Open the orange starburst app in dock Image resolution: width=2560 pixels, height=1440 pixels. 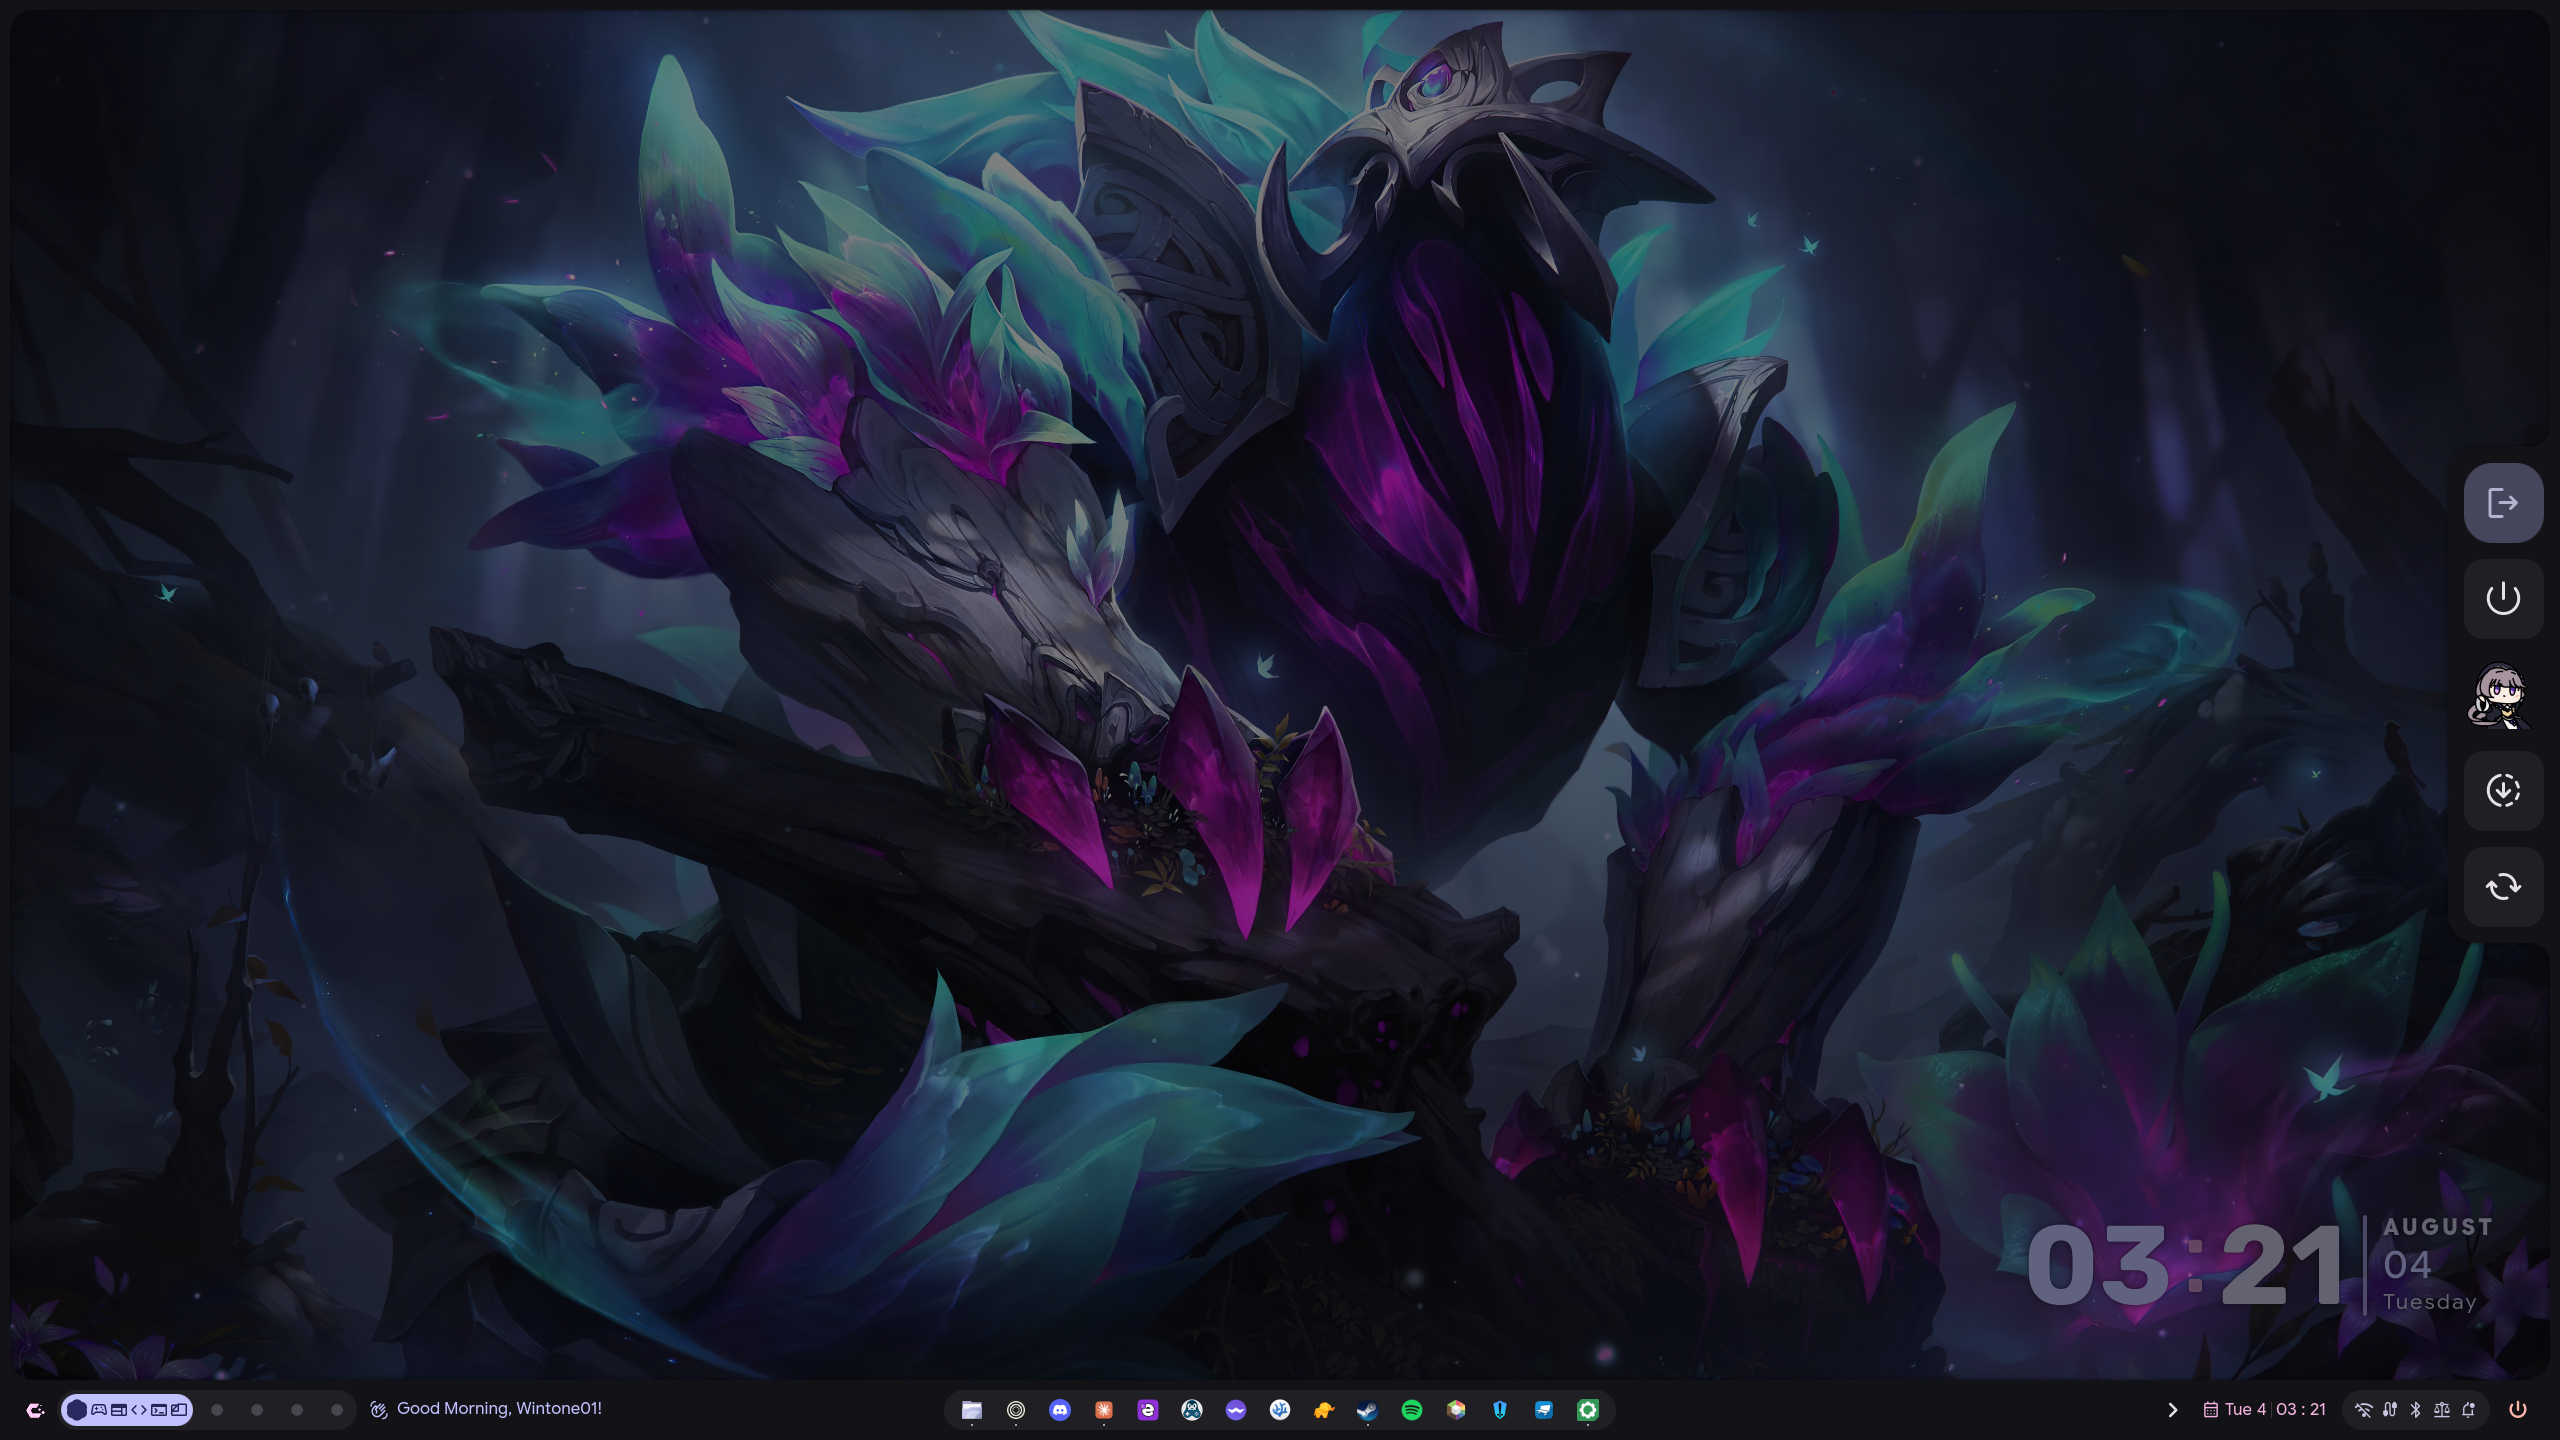[x=1104, y=1410]
